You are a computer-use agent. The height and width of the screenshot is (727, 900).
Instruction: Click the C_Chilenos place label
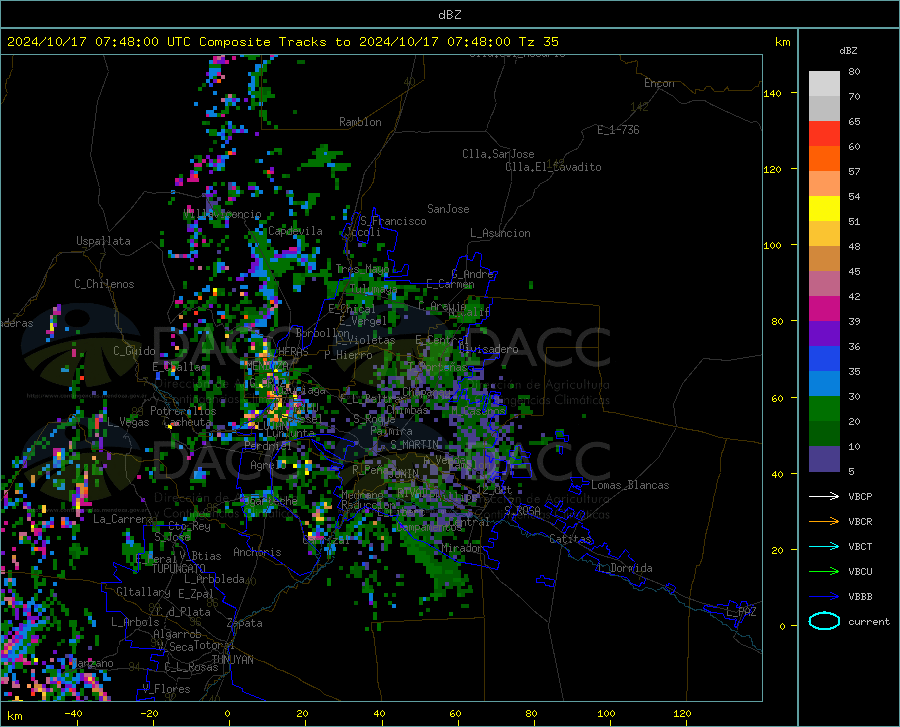(104, 284)
